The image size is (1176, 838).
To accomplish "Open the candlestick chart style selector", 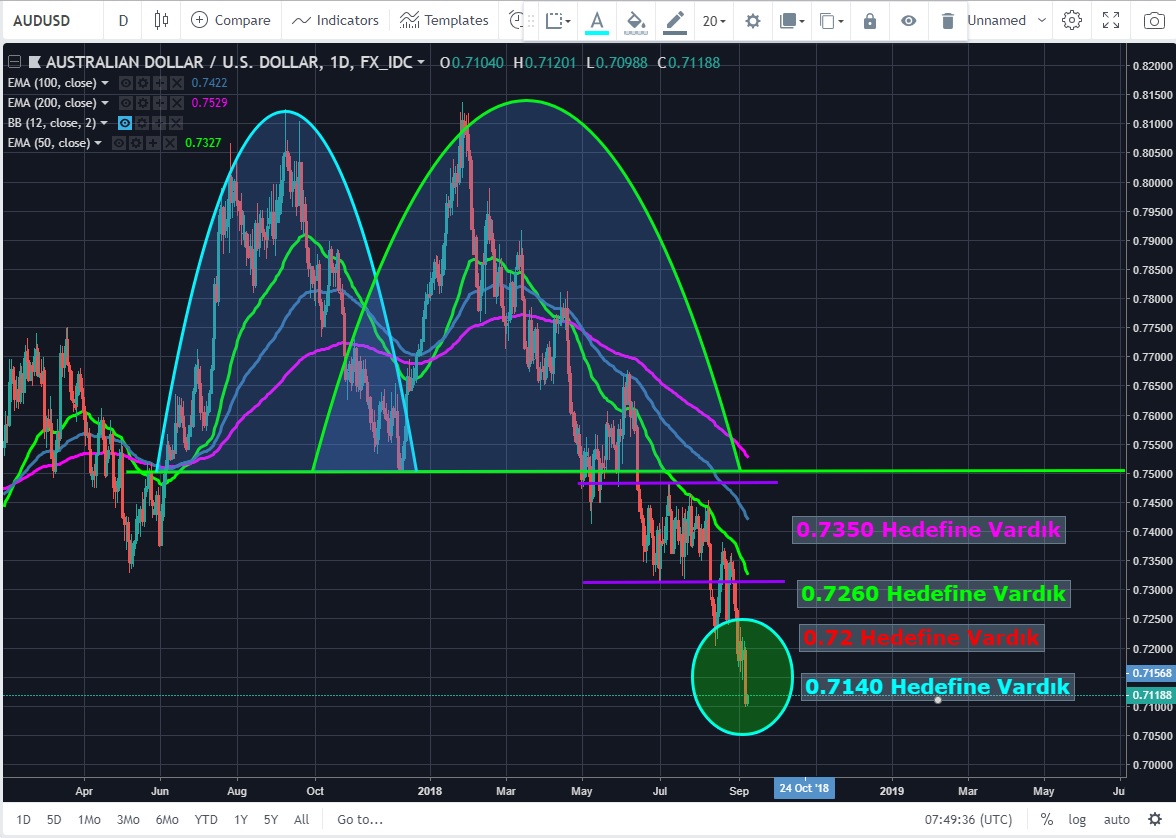I will coord(162,20).
